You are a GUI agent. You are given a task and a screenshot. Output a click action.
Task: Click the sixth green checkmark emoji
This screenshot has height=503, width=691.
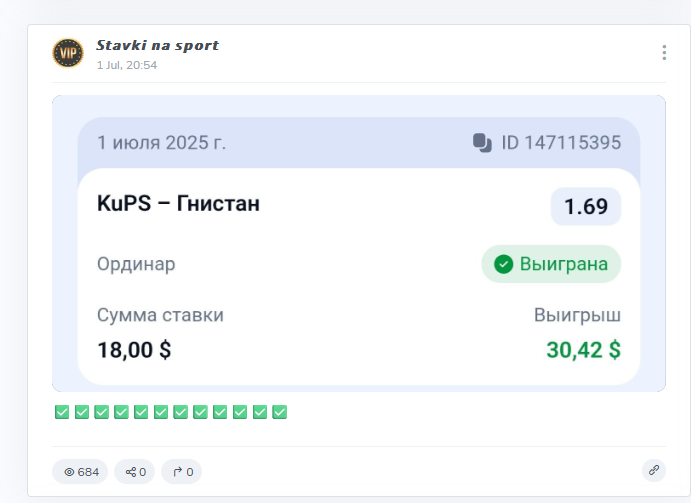pos(161,412)
